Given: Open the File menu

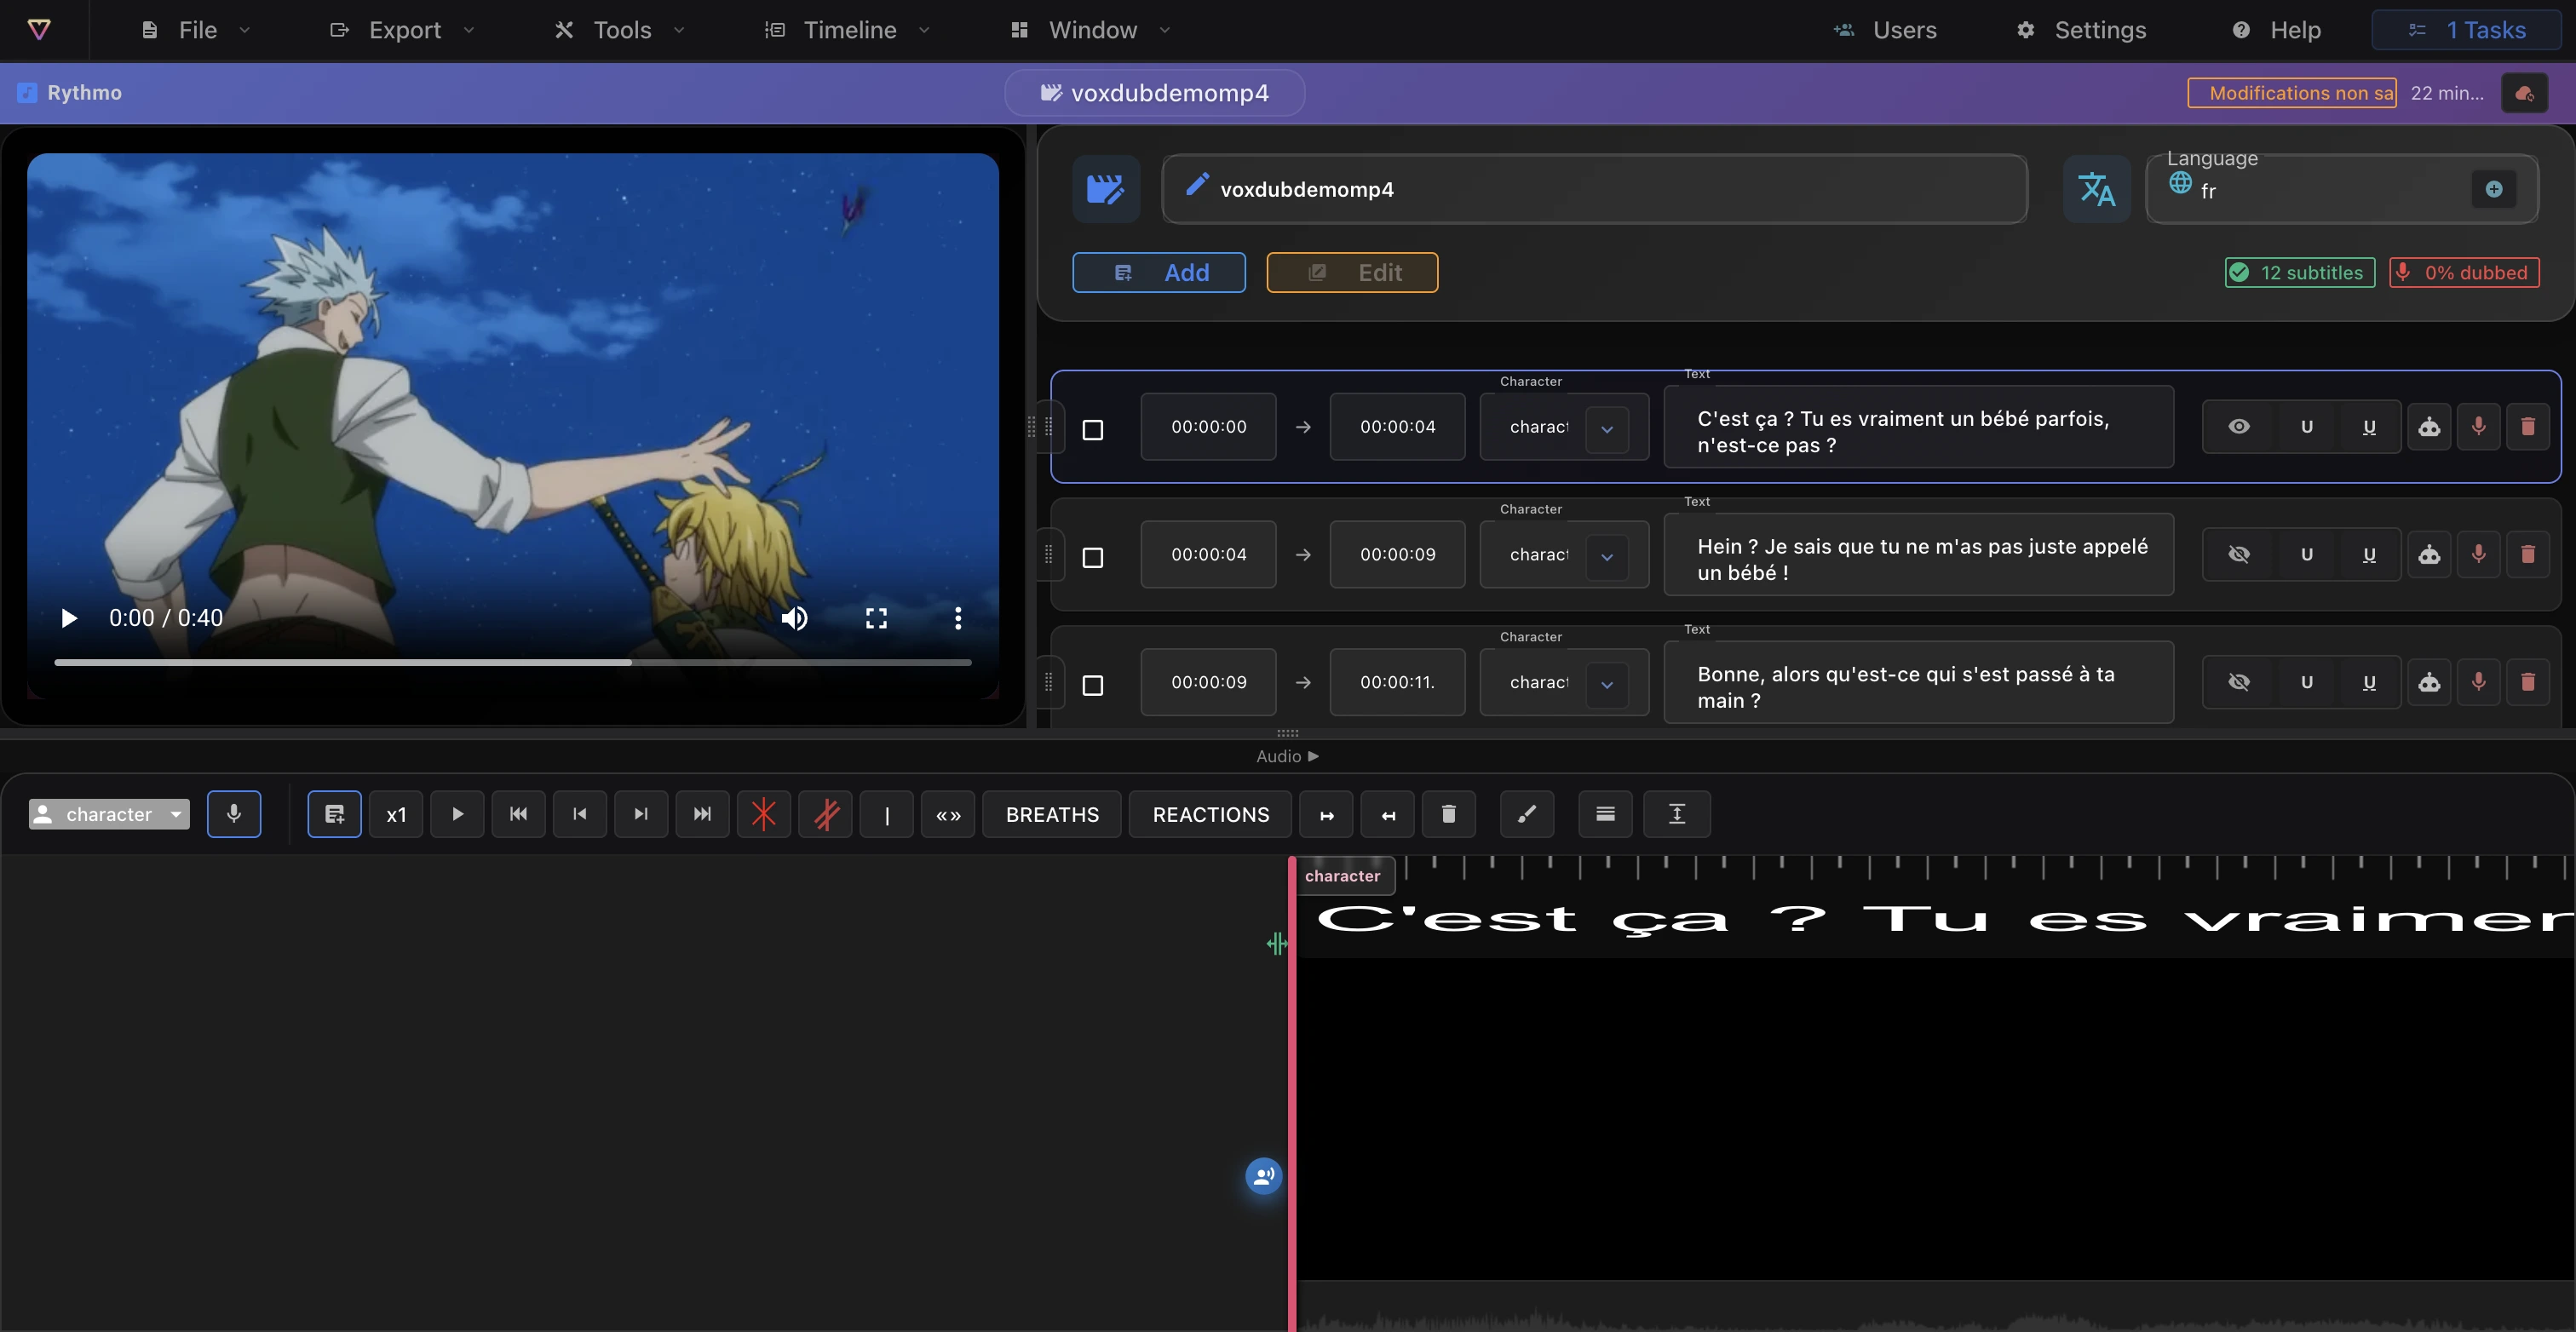Looking at the screenshot, I should coord(195,30).
